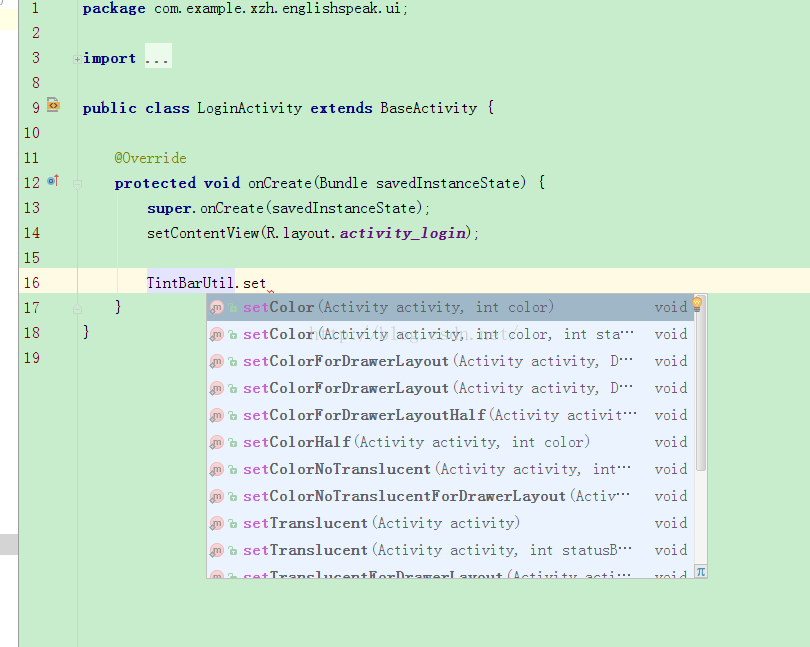Expand the folded import statements

coord(77,59)
